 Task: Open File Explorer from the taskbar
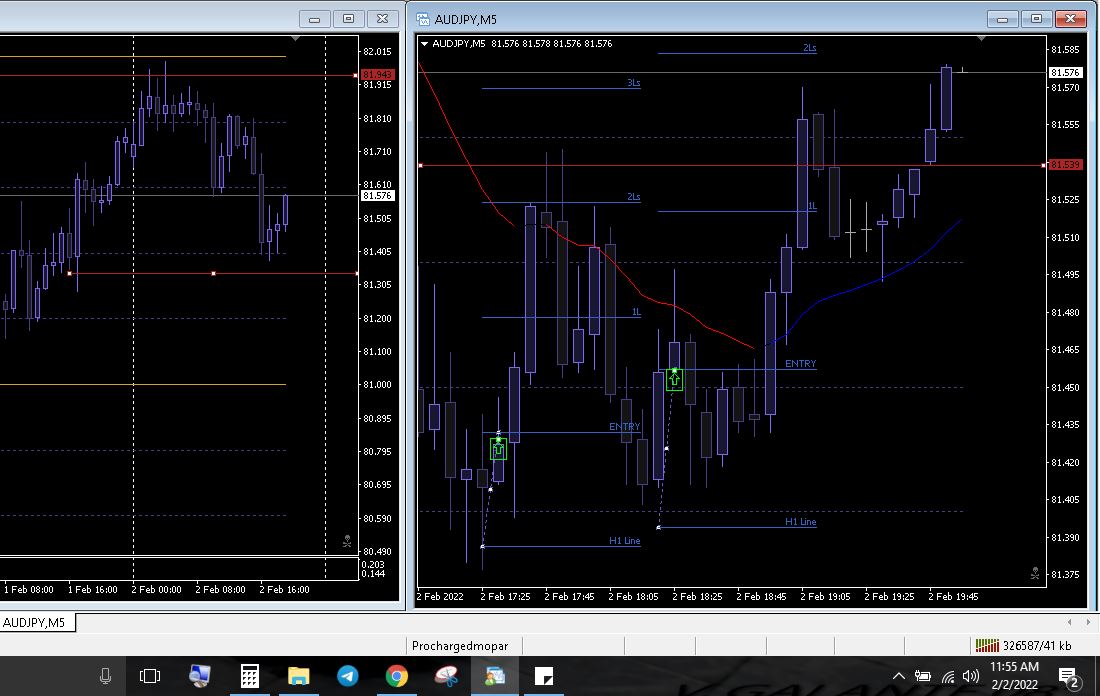pos(299,677)
